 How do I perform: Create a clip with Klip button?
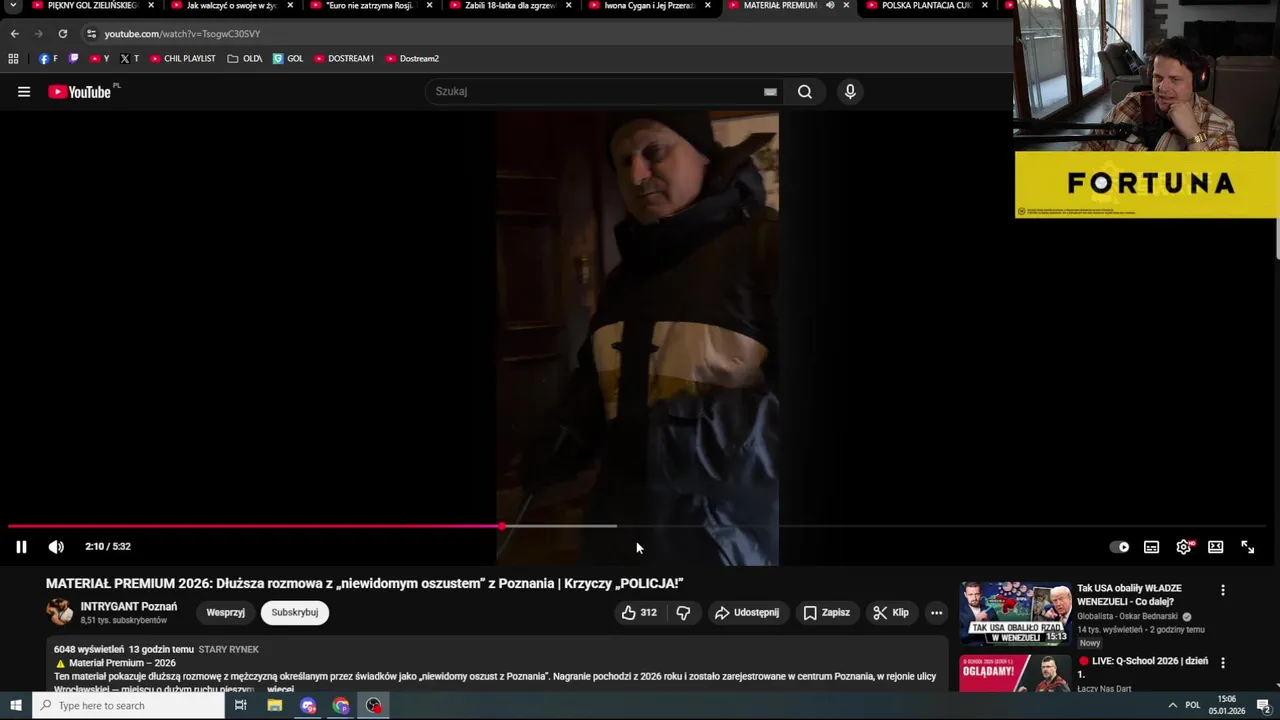pos(890,613)
